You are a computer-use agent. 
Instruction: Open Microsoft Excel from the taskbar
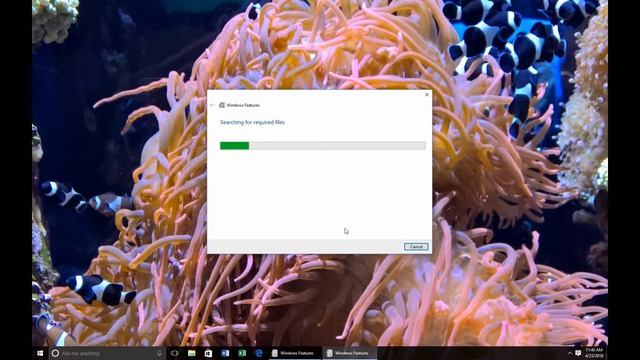point(242,353)
